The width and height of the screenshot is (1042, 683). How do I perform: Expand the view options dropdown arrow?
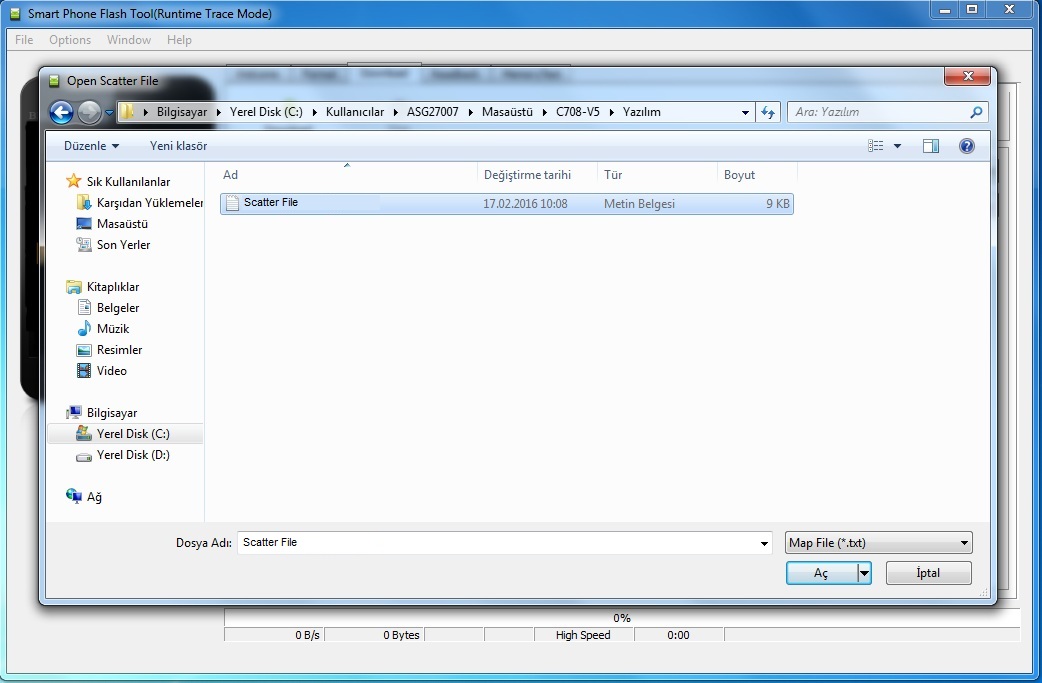(x=897, y=146)
